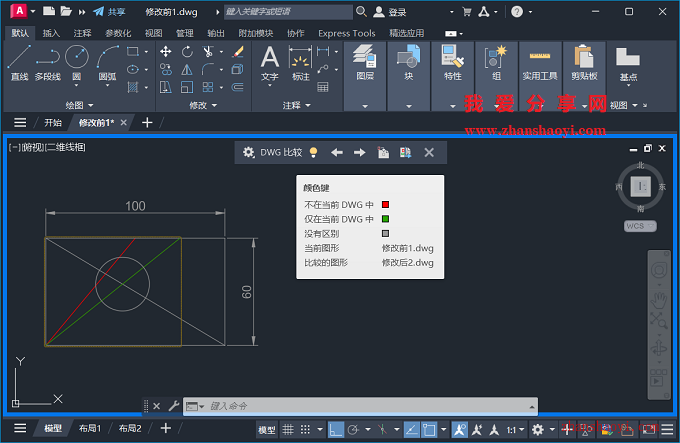
Task: Click gray swatch 没有区别
Action: [x=385, y=234]
